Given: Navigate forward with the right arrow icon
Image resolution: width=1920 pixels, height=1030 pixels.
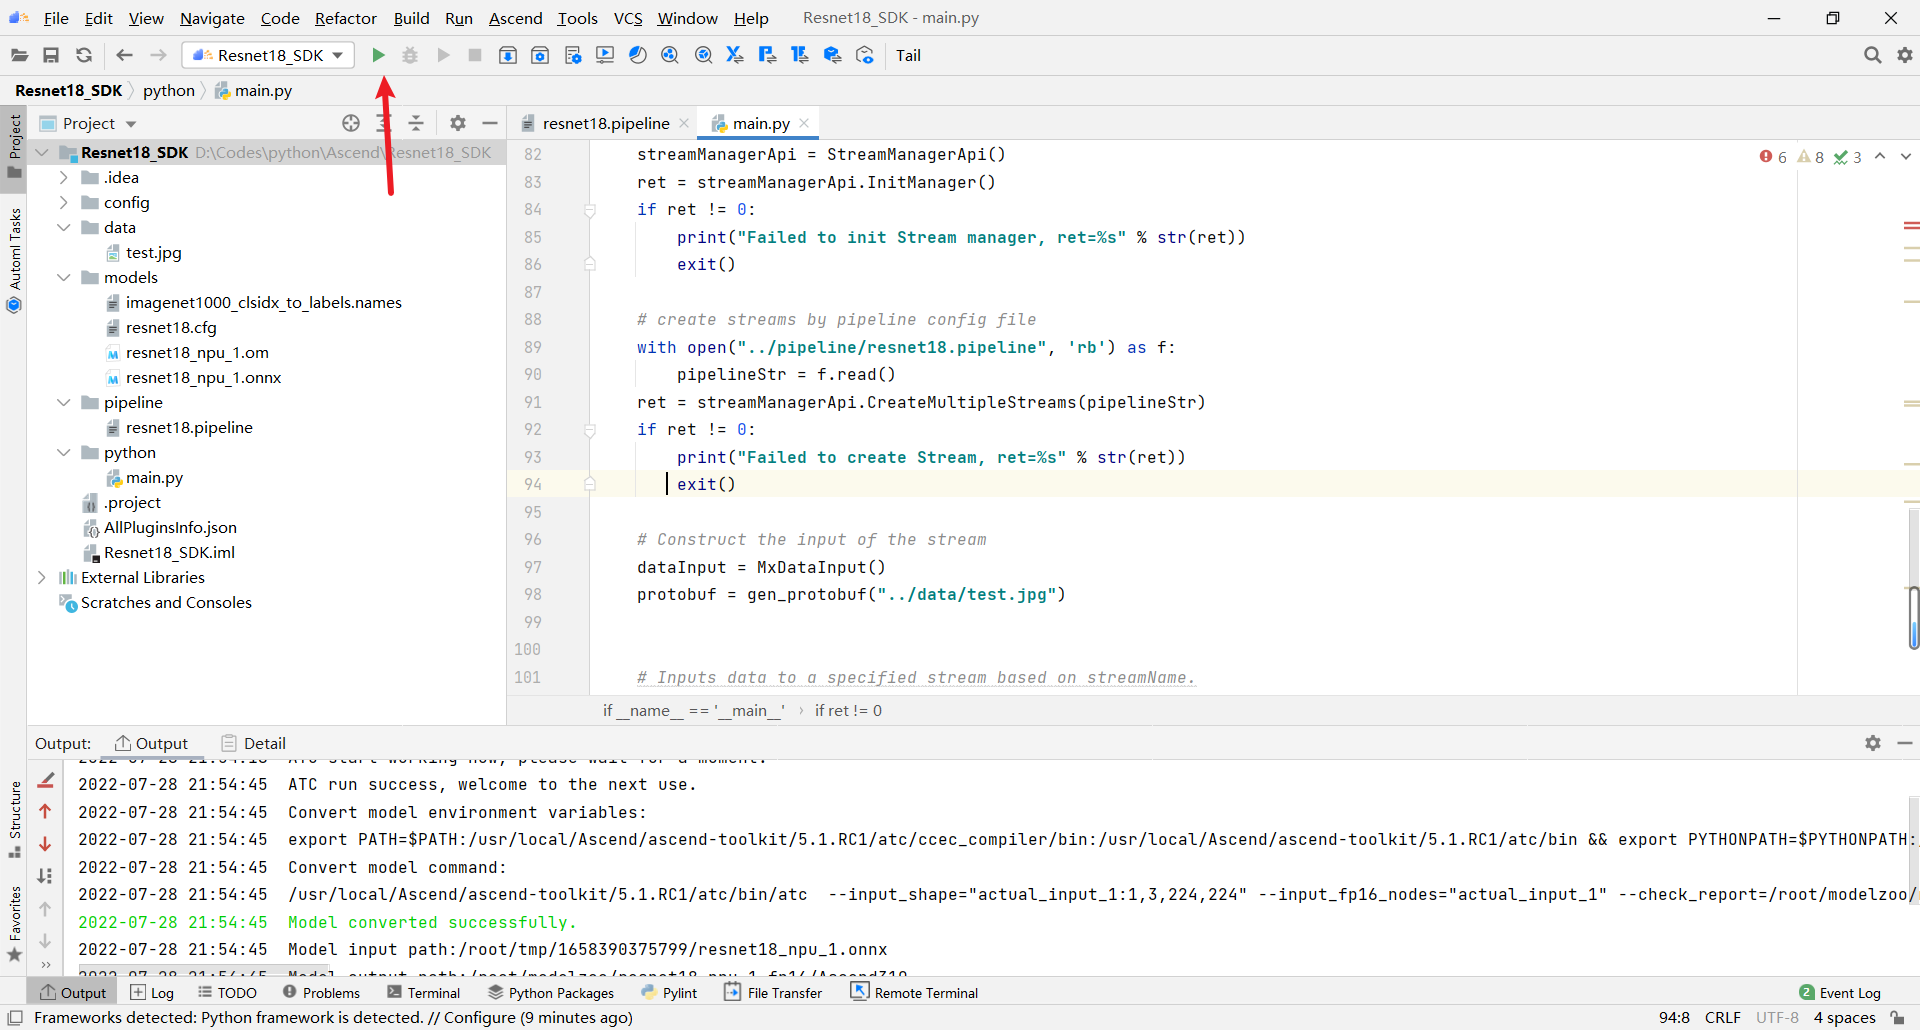Looking at the screenshot, I should tap(158, 55).
